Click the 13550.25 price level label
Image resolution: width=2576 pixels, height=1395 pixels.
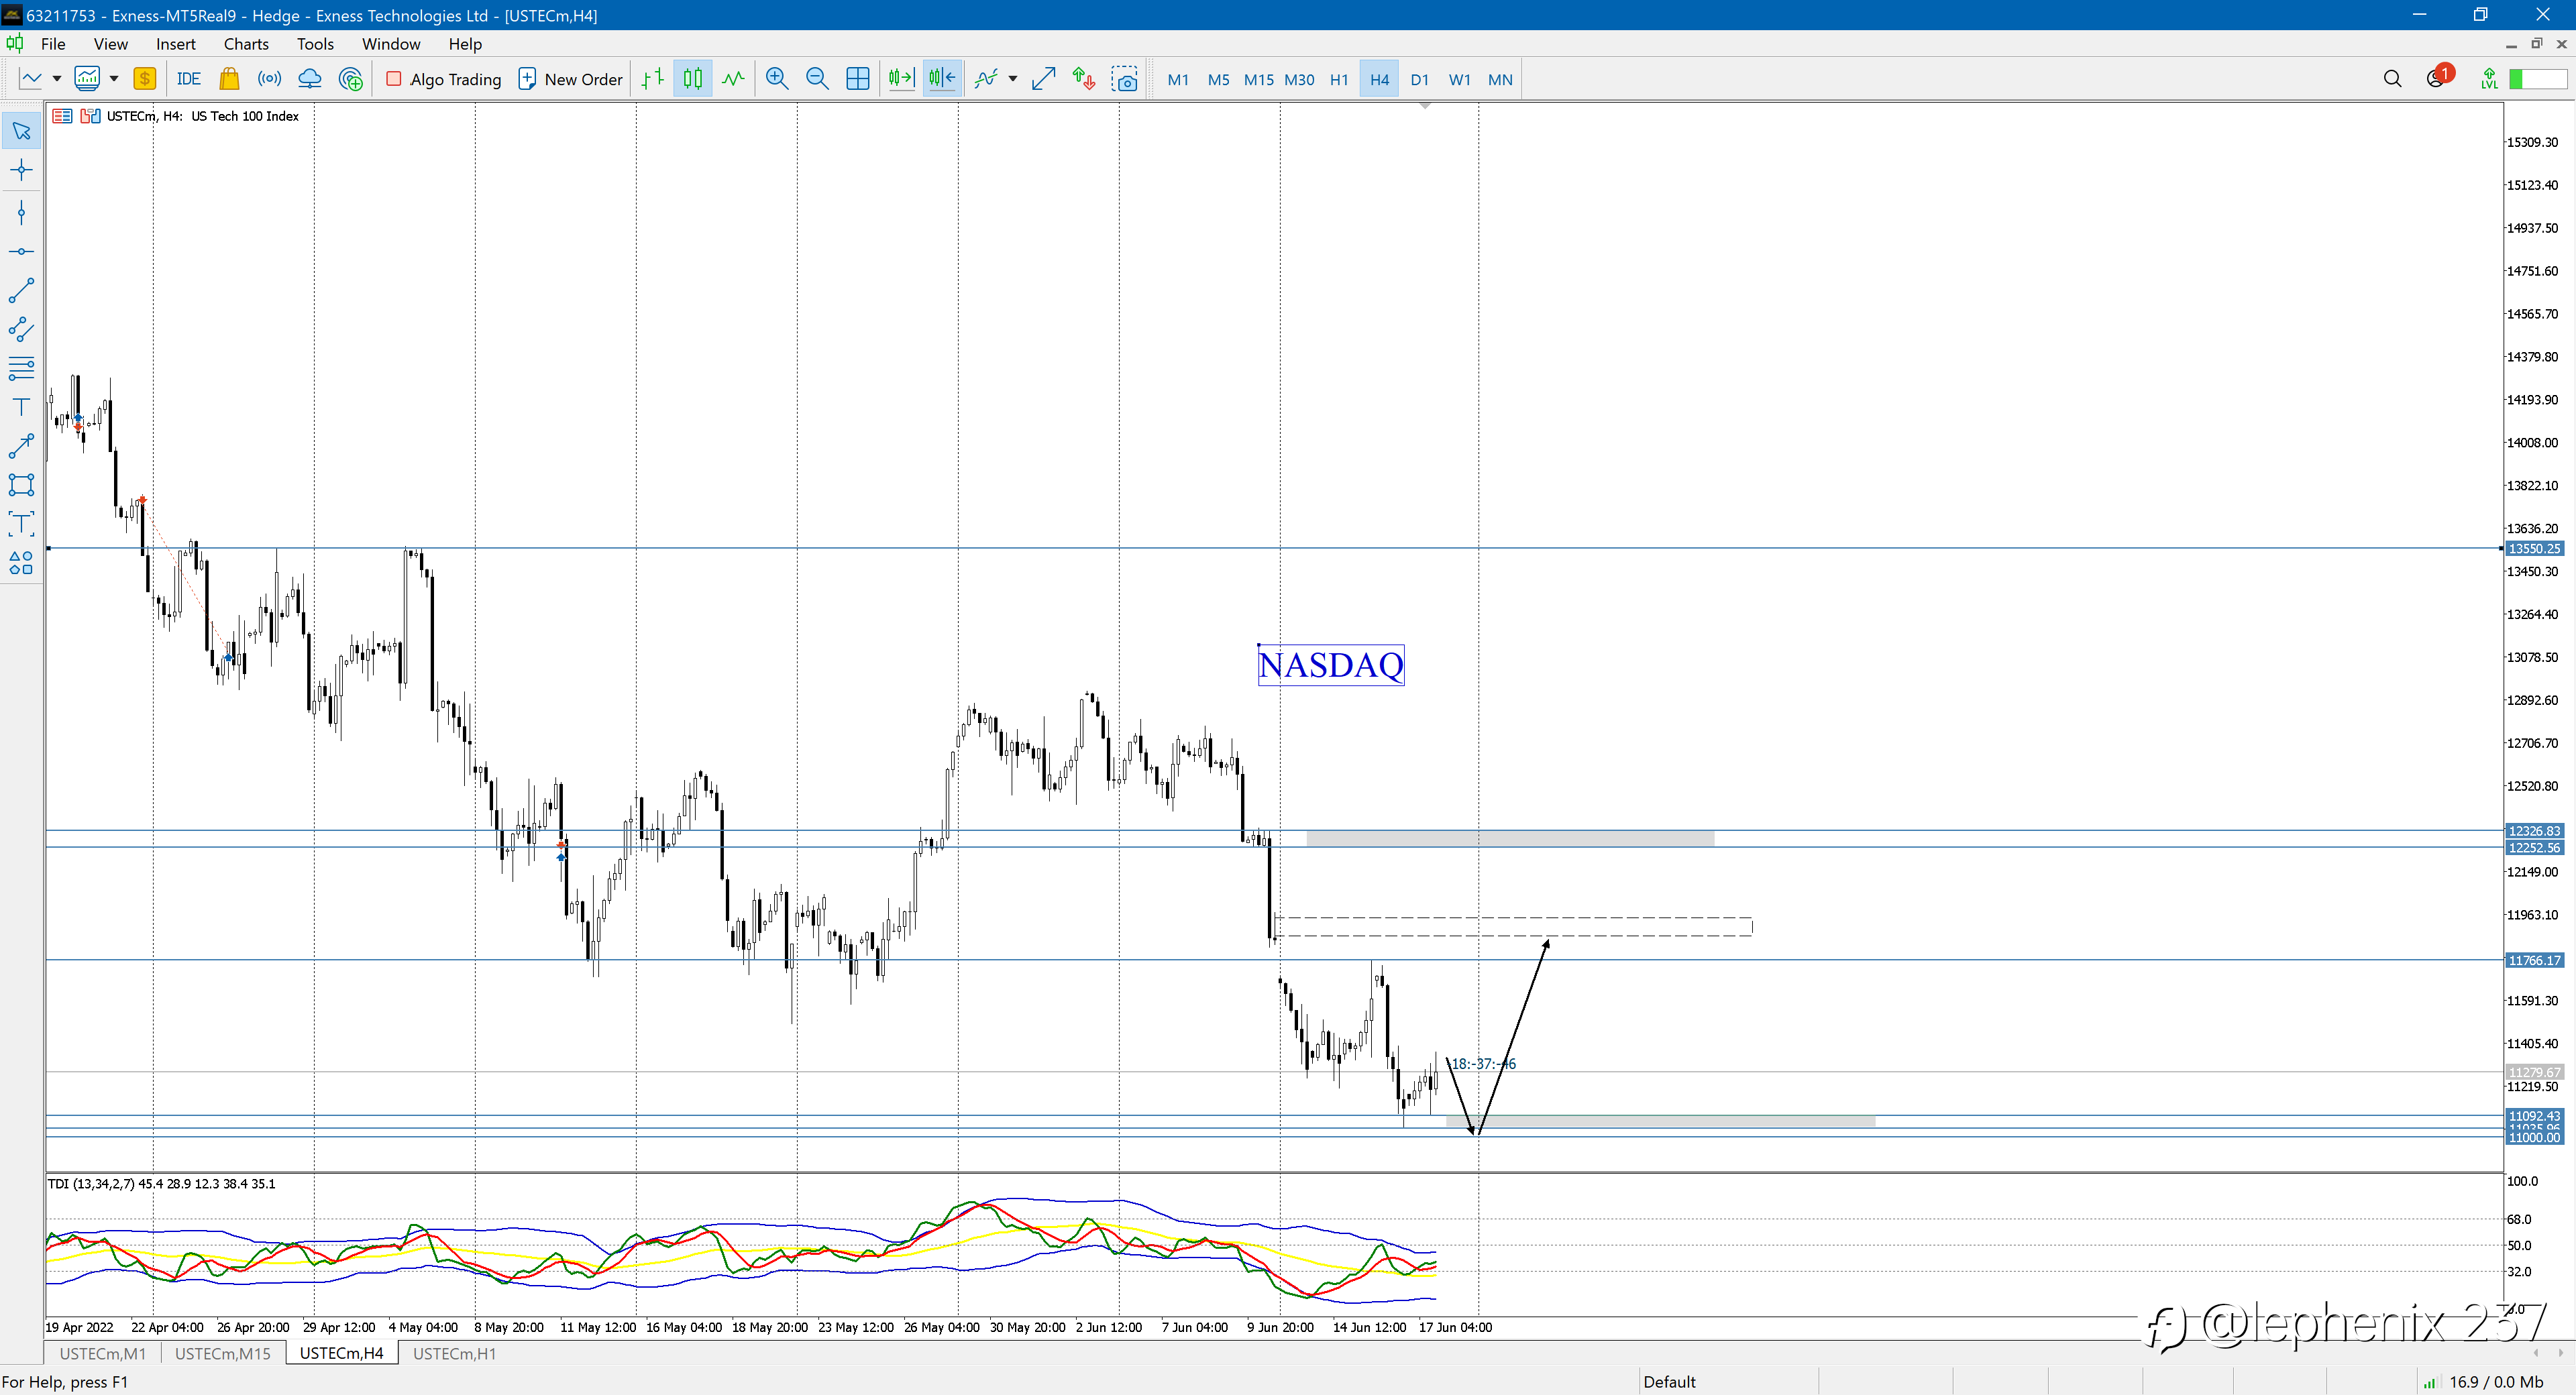pyautogui.click(x=2535, y=548)
